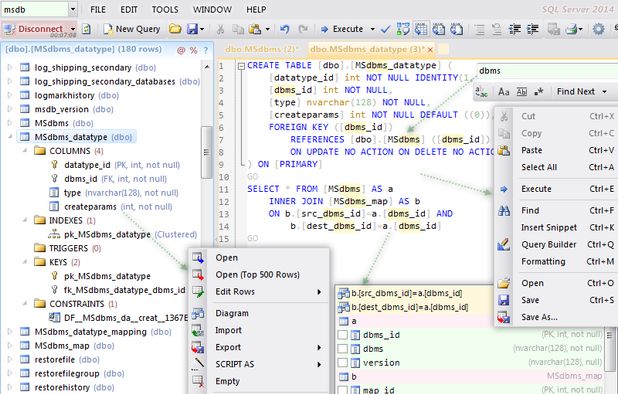Expand log_shipping_secondary table node
The width and height of the screenshot is (618, 394).
[10, 67]
